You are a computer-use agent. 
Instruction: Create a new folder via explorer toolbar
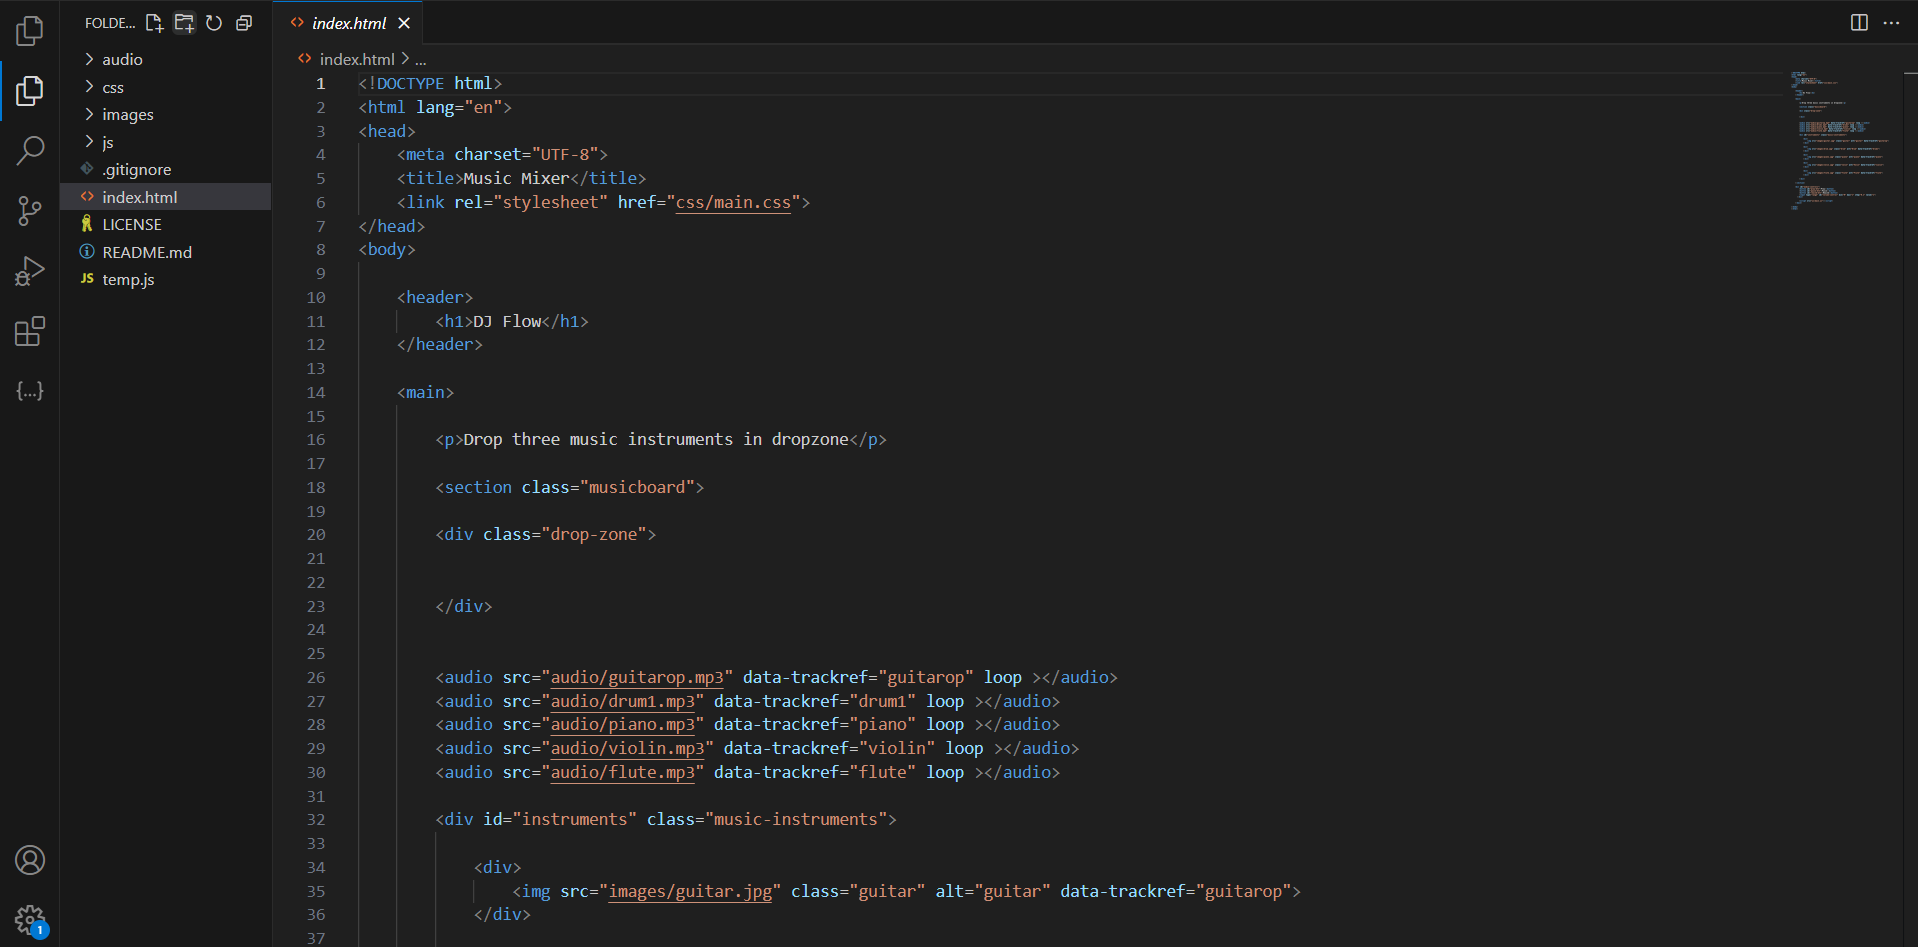point(184,23)
